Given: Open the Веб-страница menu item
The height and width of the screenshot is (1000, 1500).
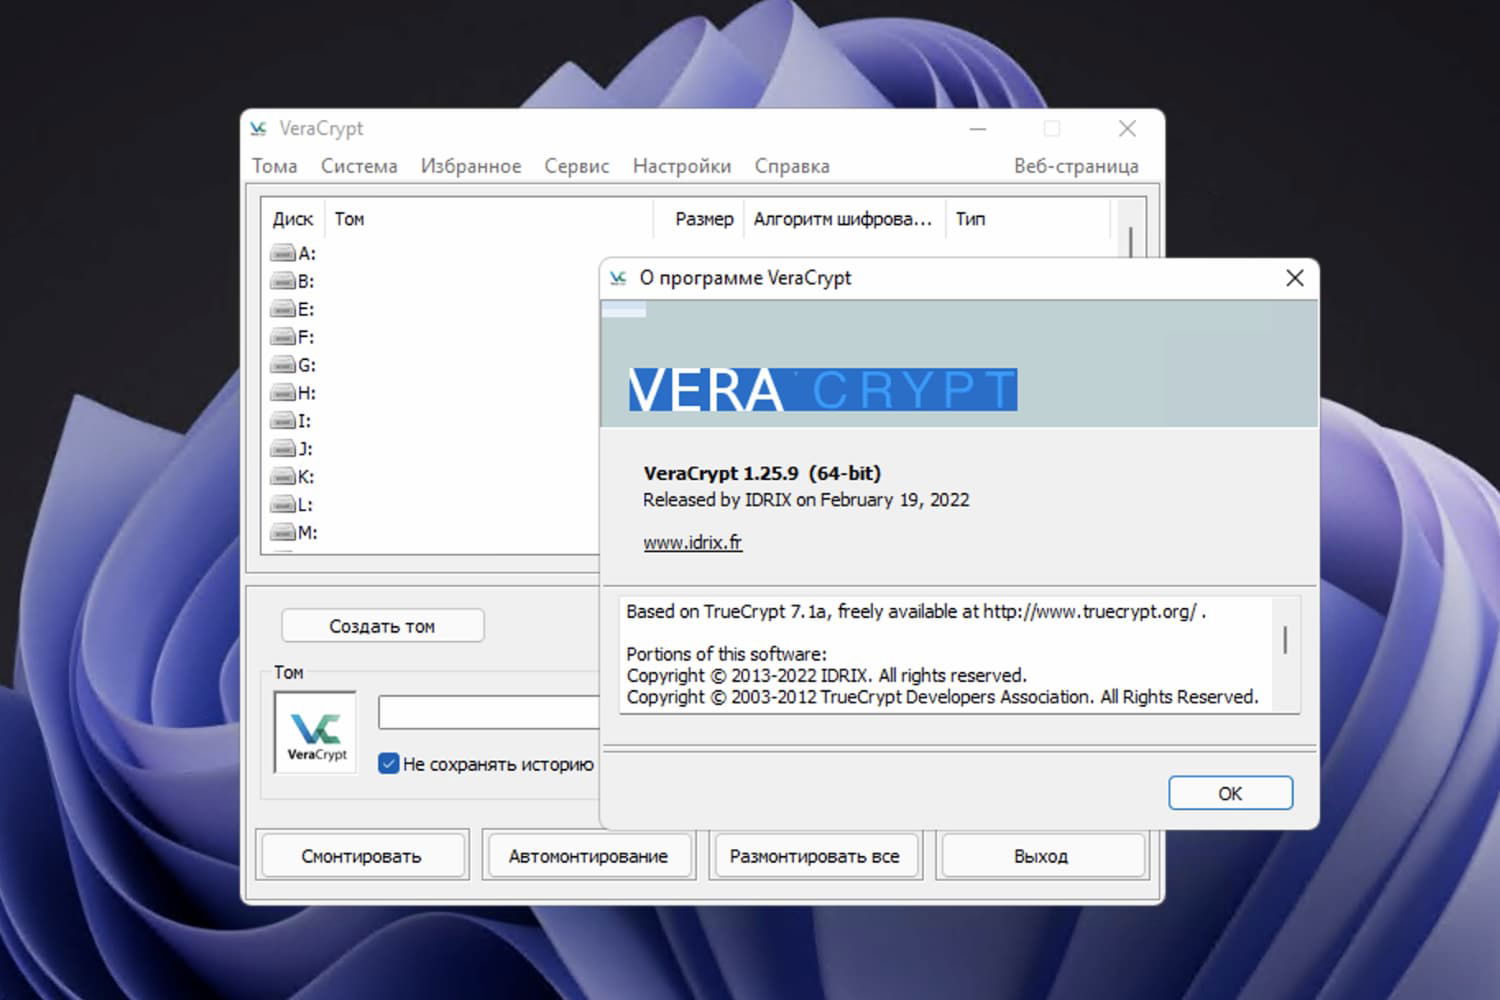Looking at the screenshot, I should [x=1076, y=166].
